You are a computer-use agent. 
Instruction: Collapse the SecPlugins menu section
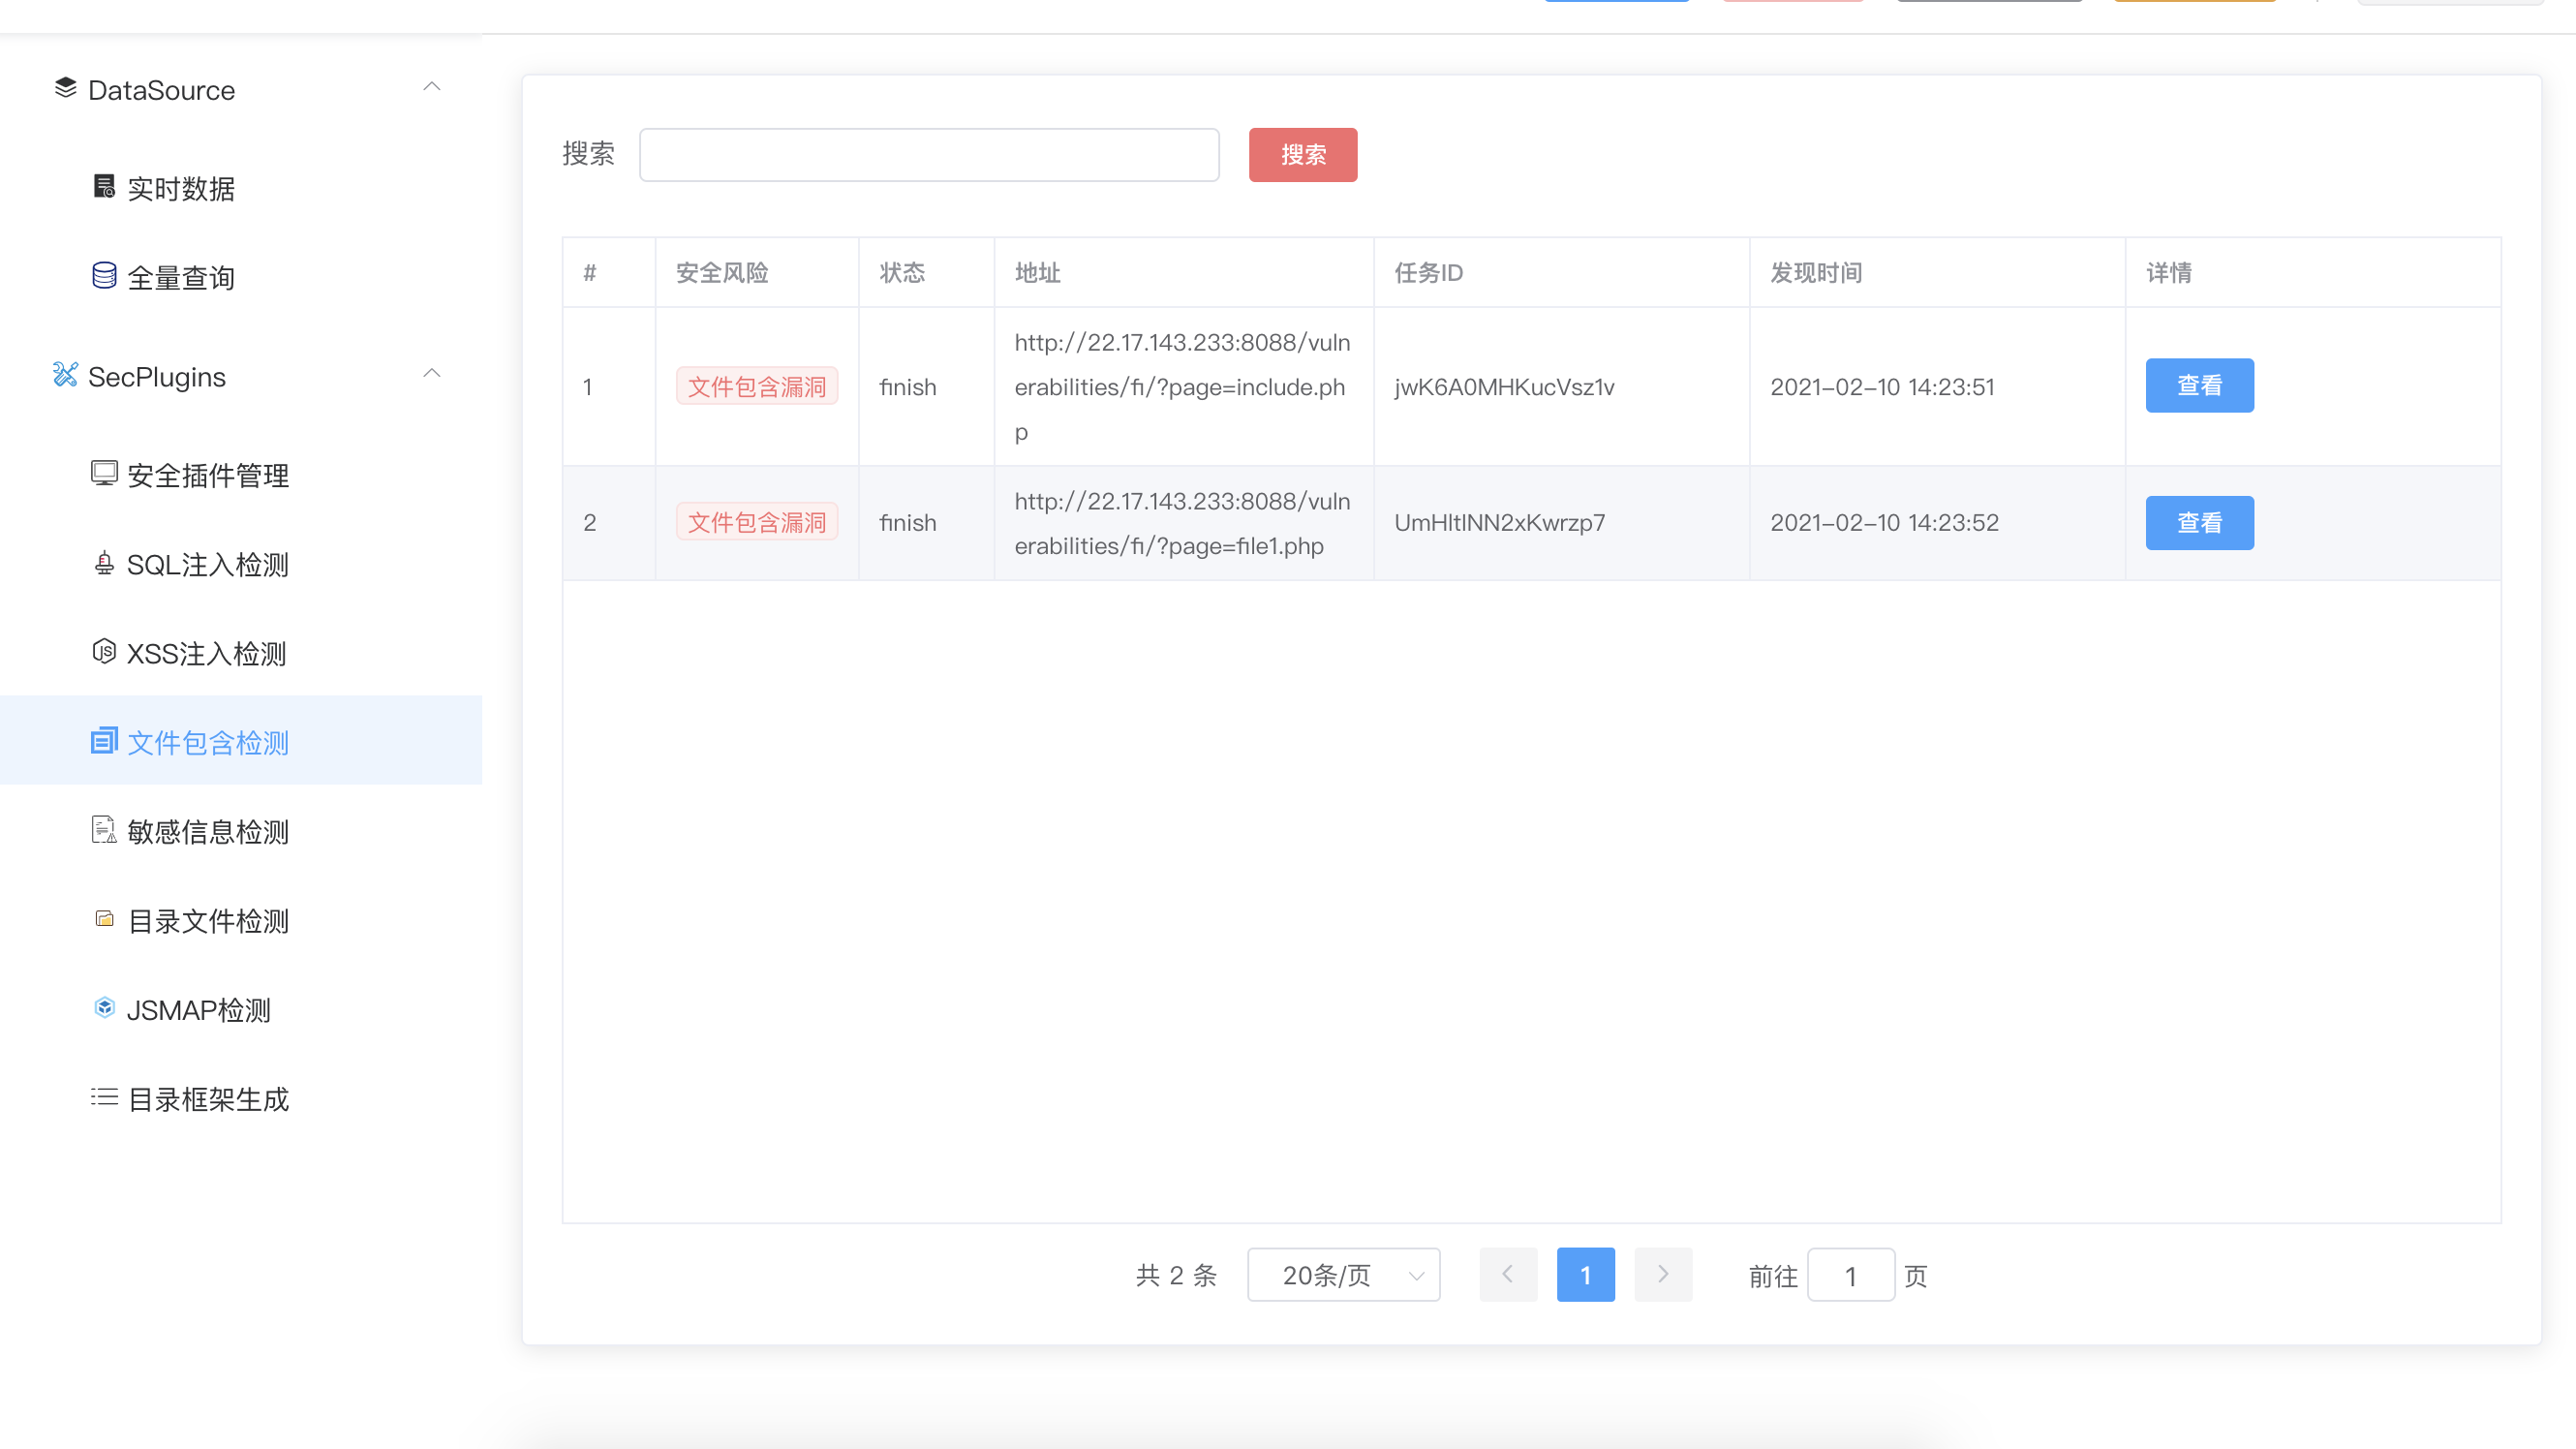pos(431,375)
